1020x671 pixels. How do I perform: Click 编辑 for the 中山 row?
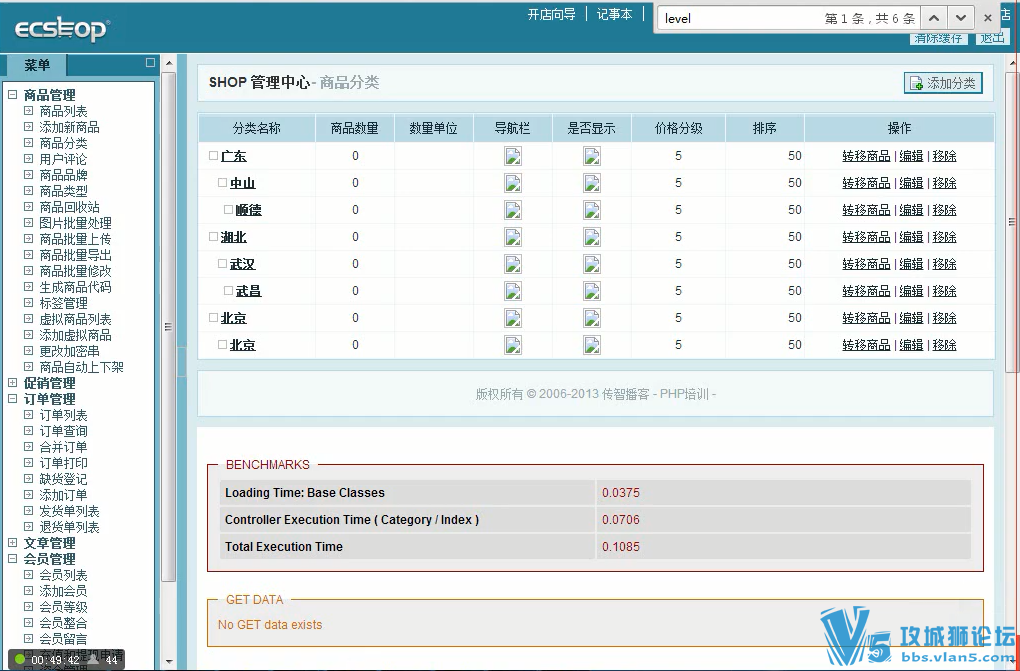pyautogui.click(x=911, y=183)
